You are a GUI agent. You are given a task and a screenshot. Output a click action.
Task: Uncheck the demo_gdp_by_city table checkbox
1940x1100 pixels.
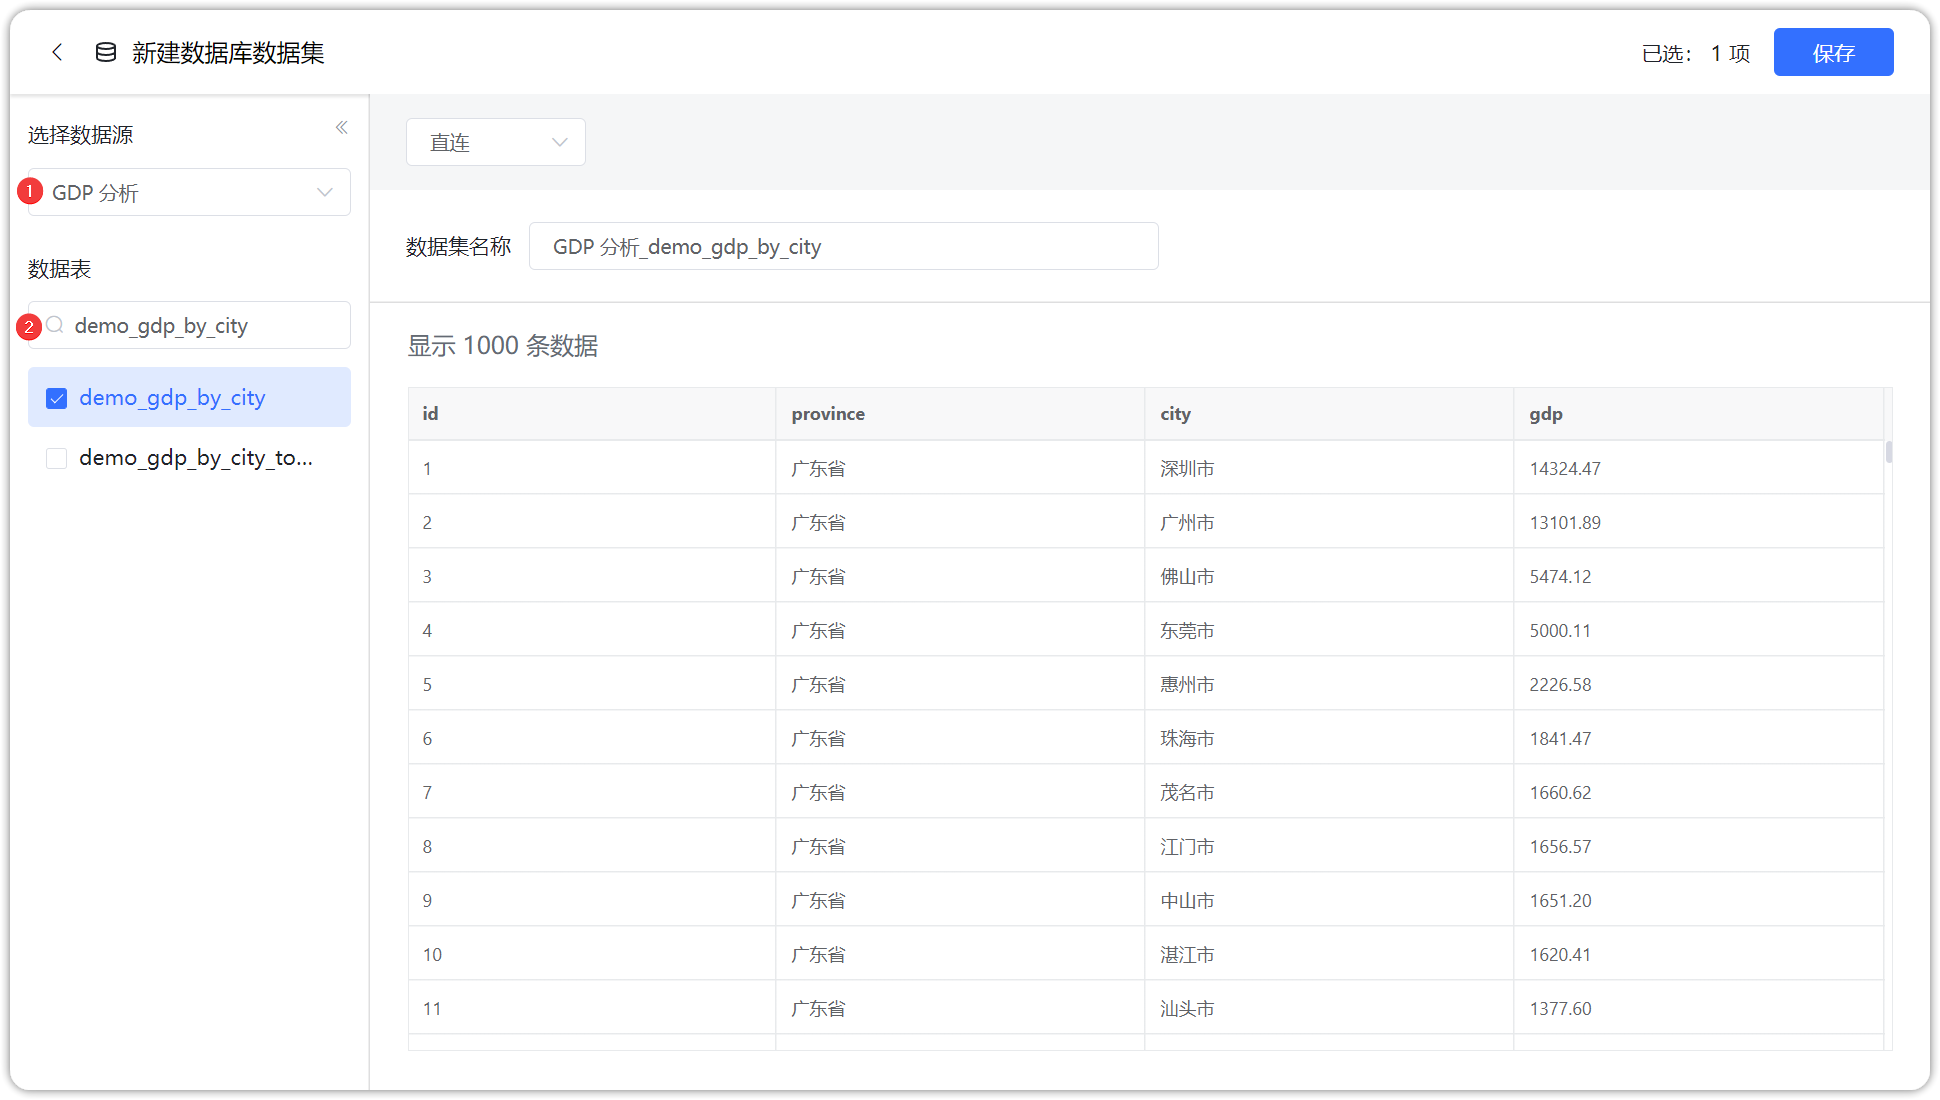tap(56, 397)
